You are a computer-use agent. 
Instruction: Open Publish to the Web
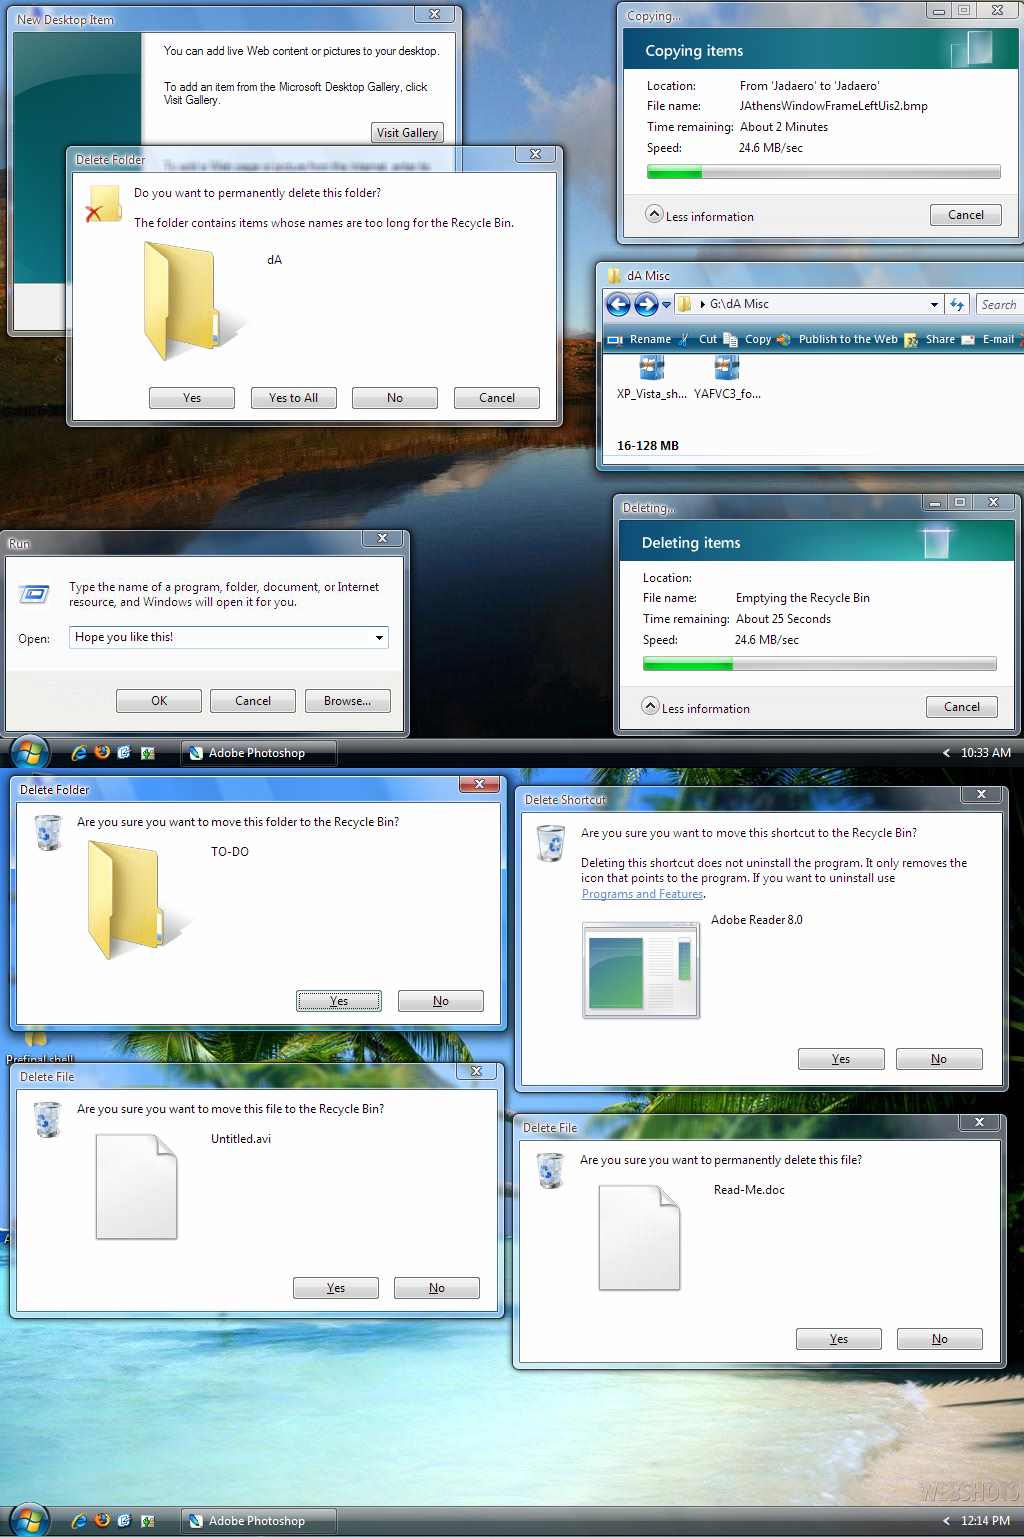pos(847,339)
